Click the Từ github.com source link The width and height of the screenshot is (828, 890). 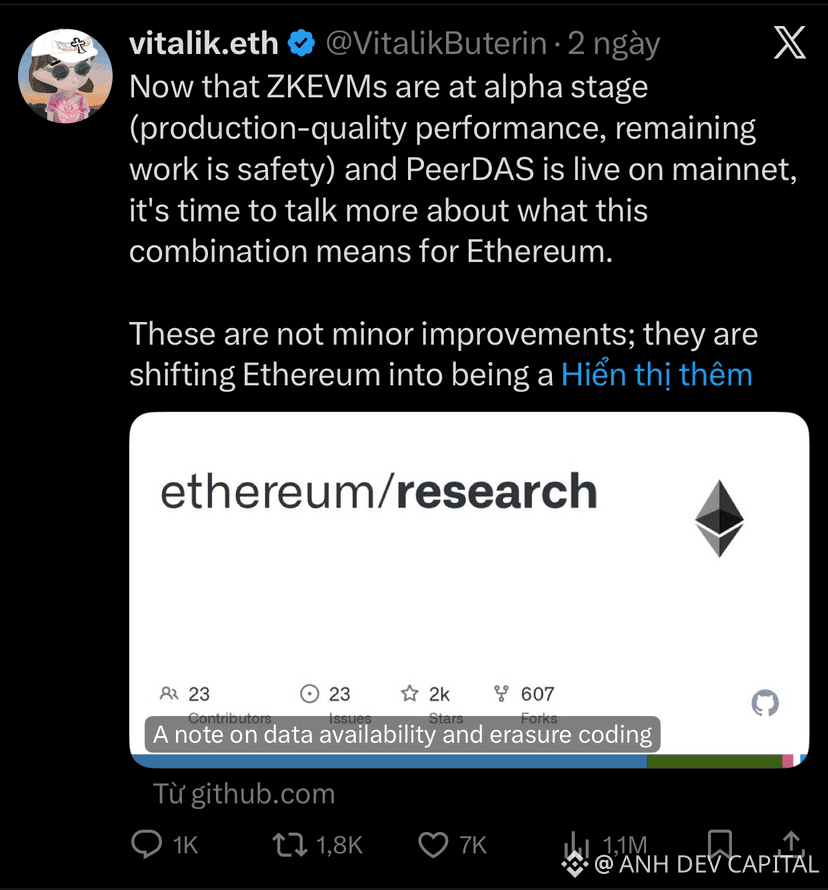pos(244,794)
